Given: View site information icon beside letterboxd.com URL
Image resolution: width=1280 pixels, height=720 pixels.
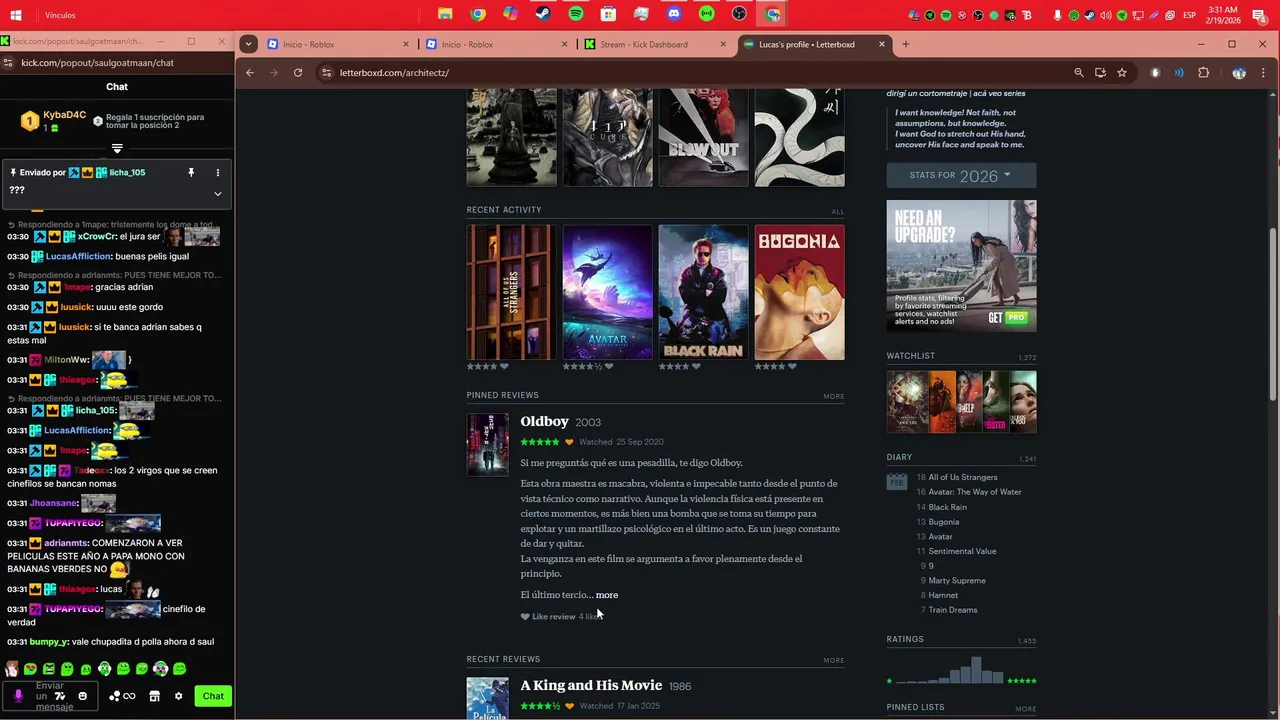Looking at the screenshot, I should point(325,72).
